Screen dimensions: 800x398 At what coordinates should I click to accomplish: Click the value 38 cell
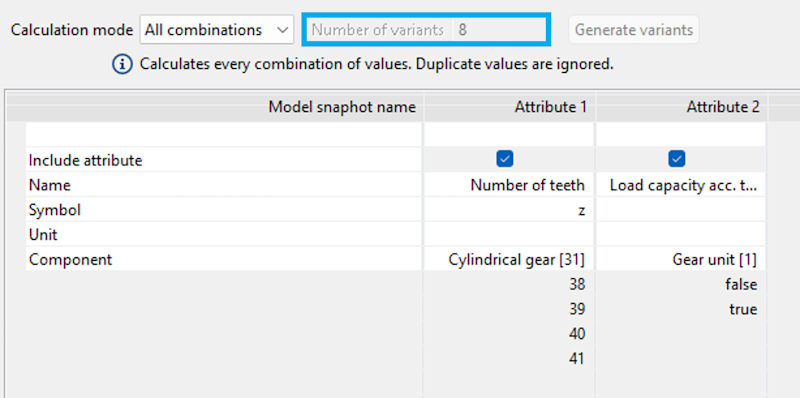(509, 284)
